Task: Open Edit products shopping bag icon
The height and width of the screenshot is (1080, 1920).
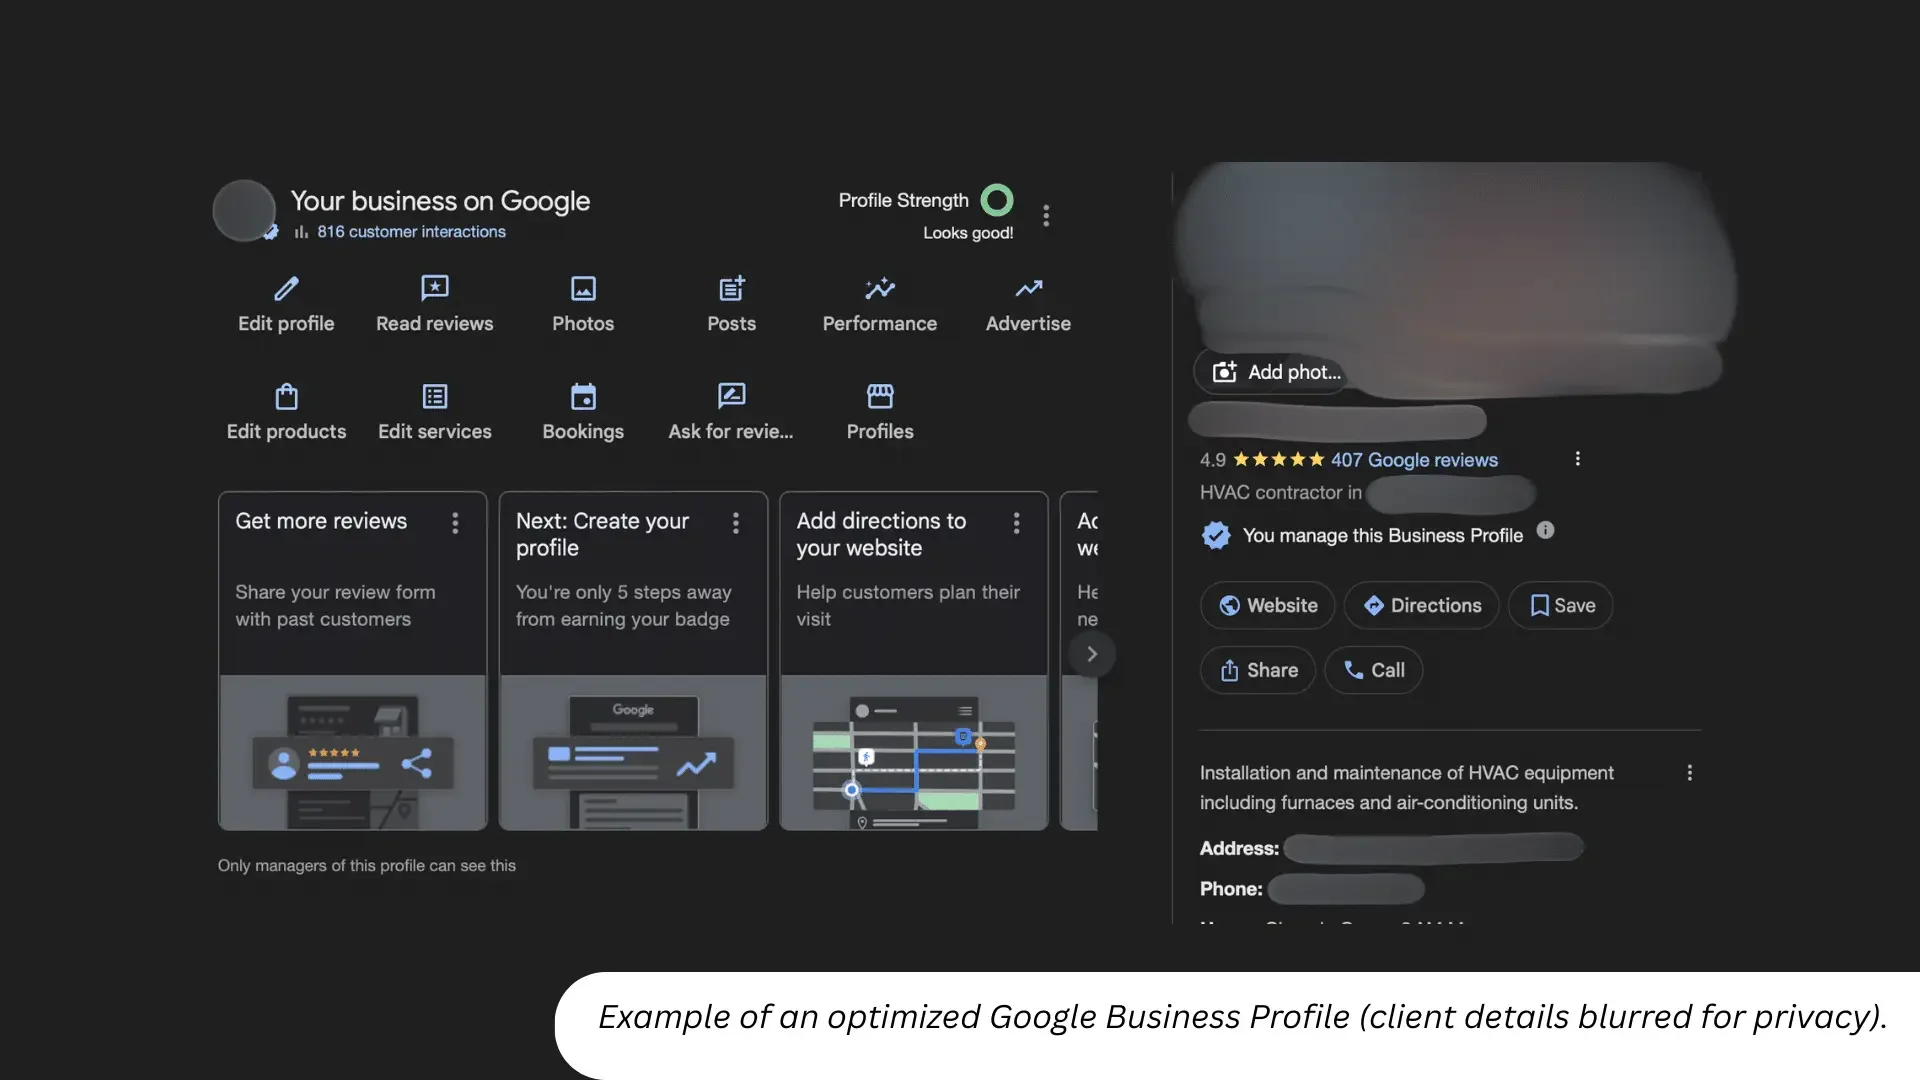Action: (x=286, y=397)
